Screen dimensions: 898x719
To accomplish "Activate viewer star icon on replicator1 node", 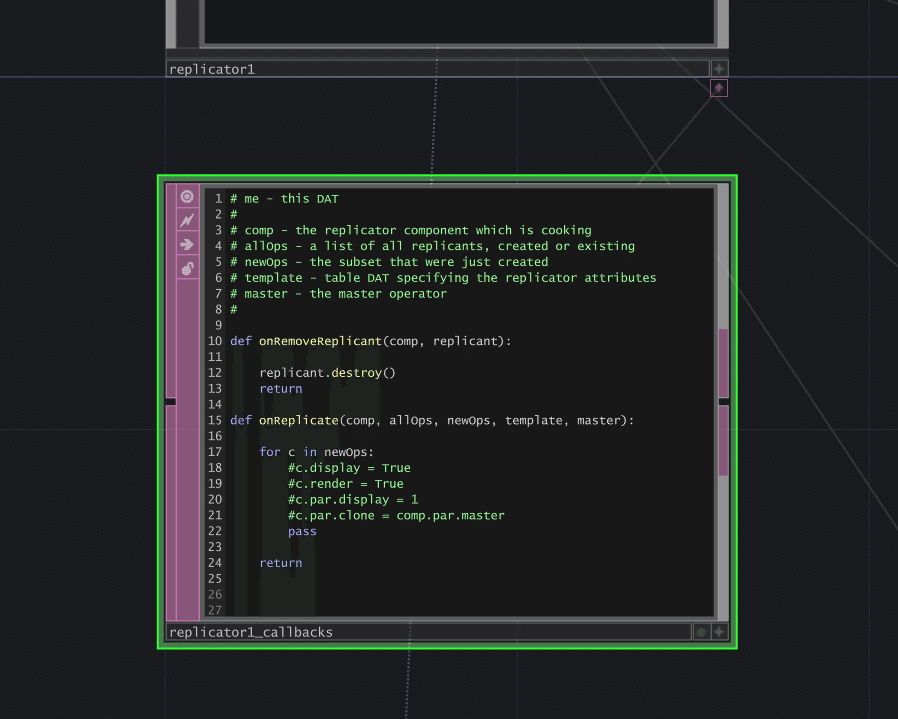I will 719,69.
